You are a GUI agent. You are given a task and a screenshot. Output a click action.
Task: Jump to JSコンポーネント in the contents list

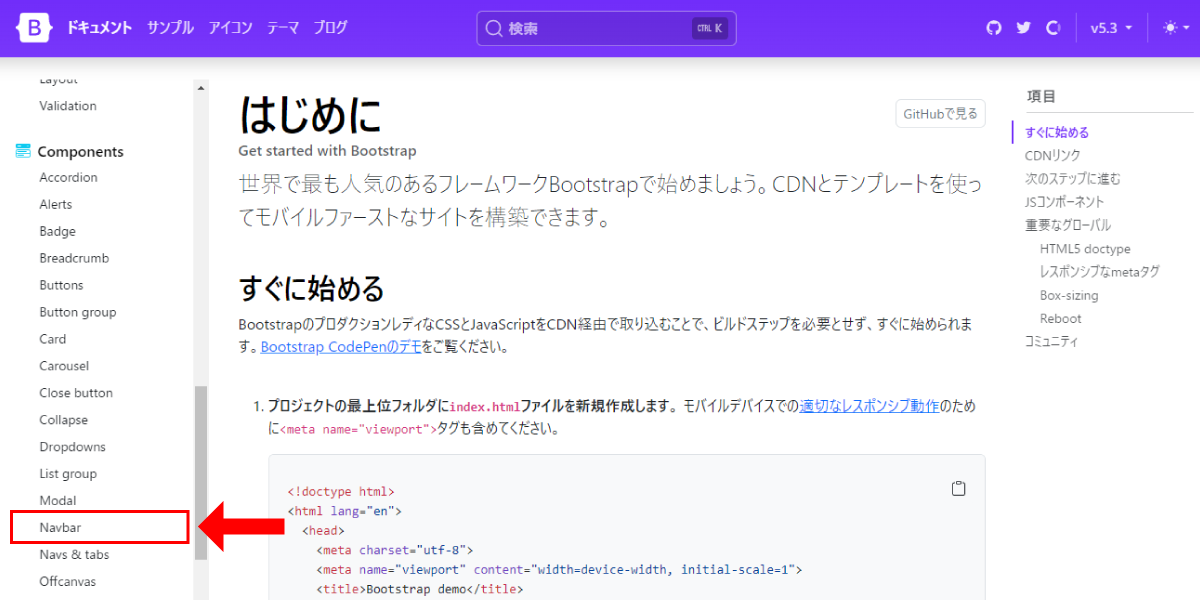[1065, 202]
